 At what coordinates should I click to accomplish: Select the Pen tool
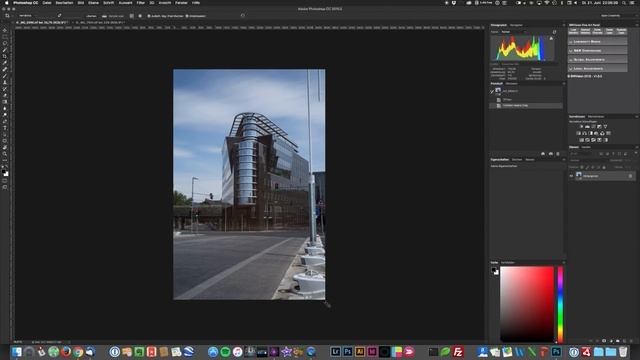pyautogui.click(x=5, y=122)
